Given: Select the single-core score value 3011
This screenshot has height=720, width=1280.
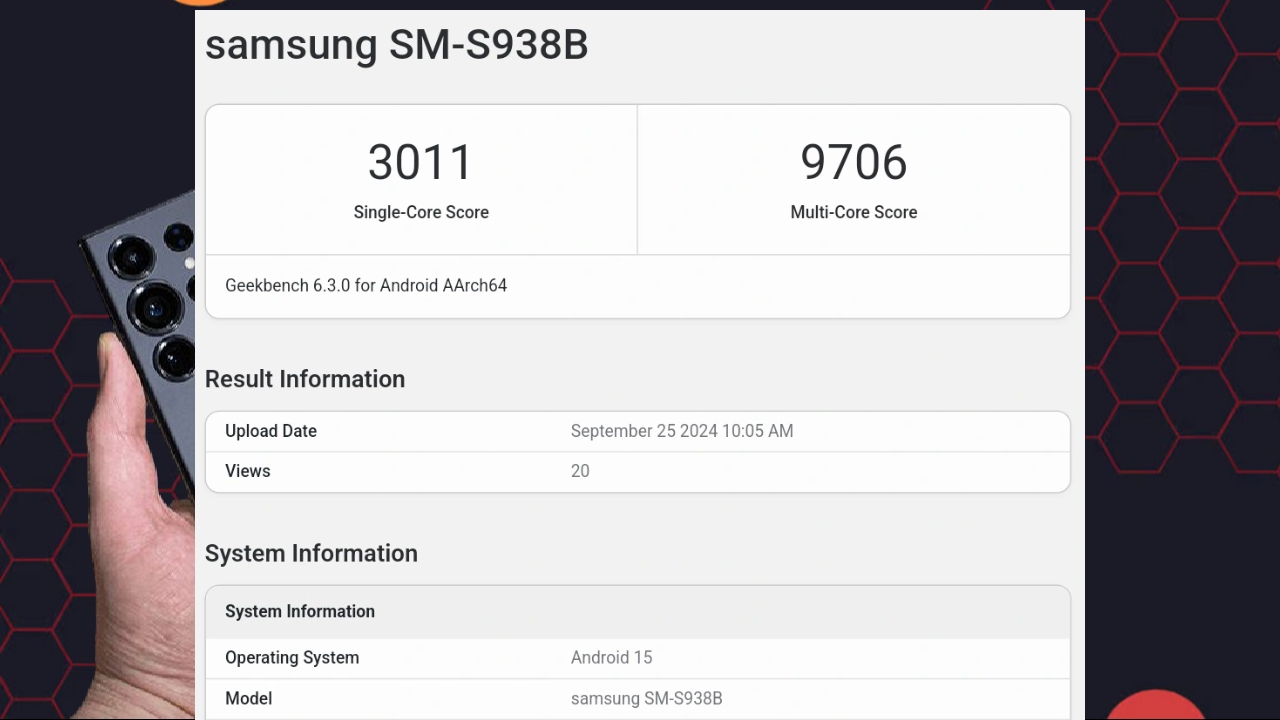Looking at the screenshot, I should point(420,162).
